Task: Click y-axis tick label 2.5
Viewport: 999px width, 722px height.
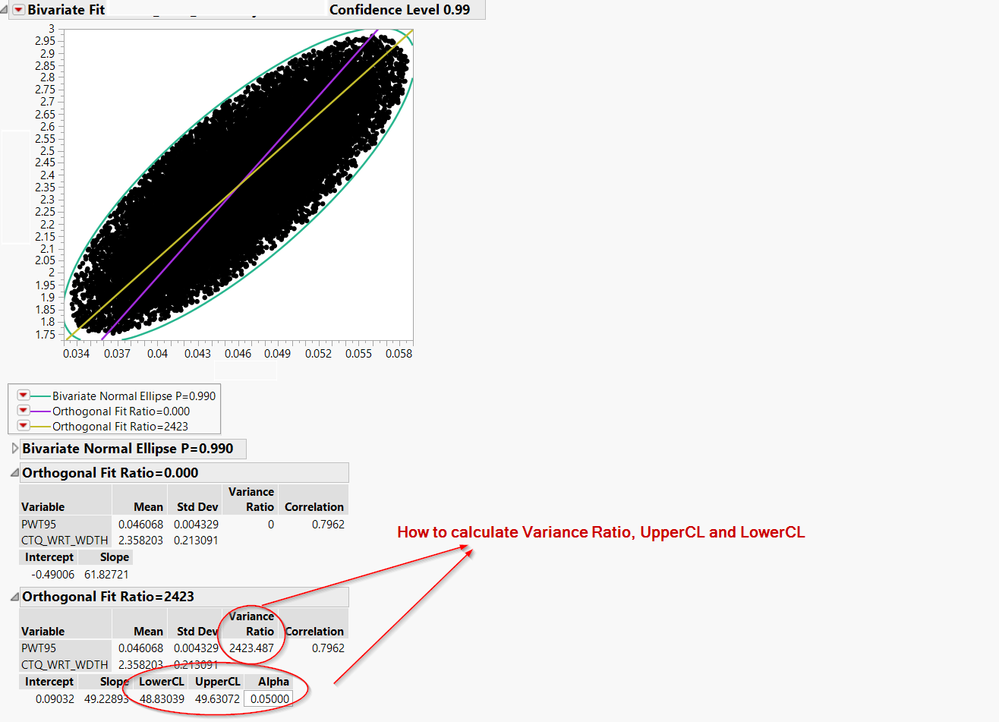Action: [x=47, y=151]
